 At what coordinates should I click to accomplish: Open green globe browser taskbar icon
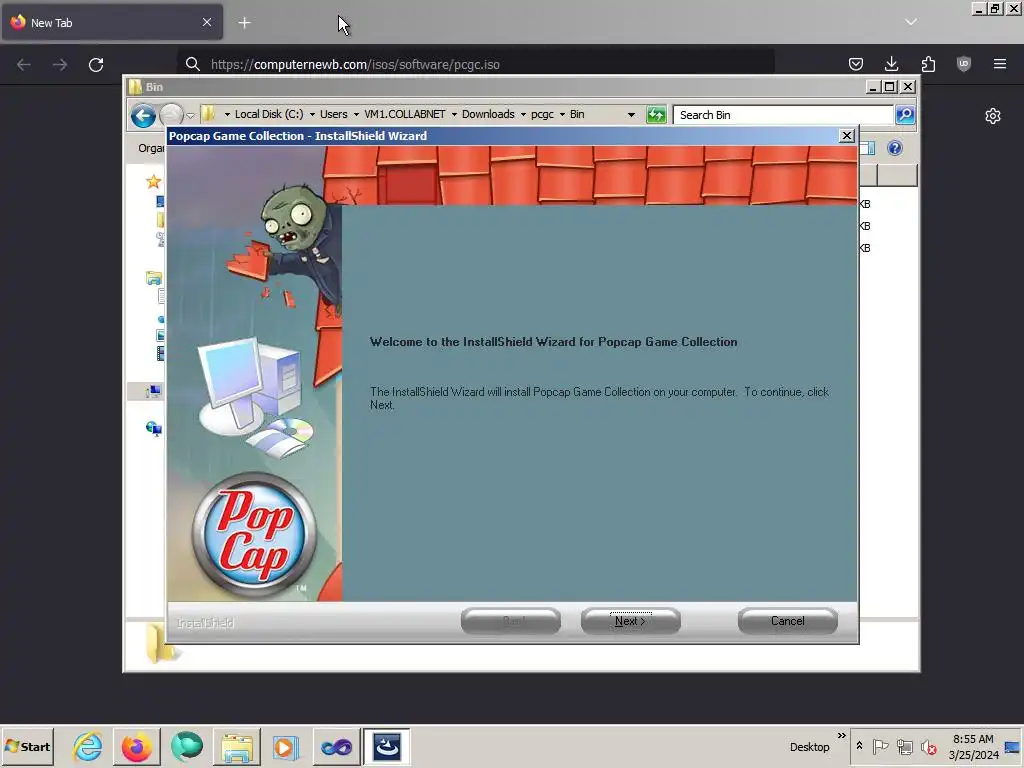pos(187,746)
